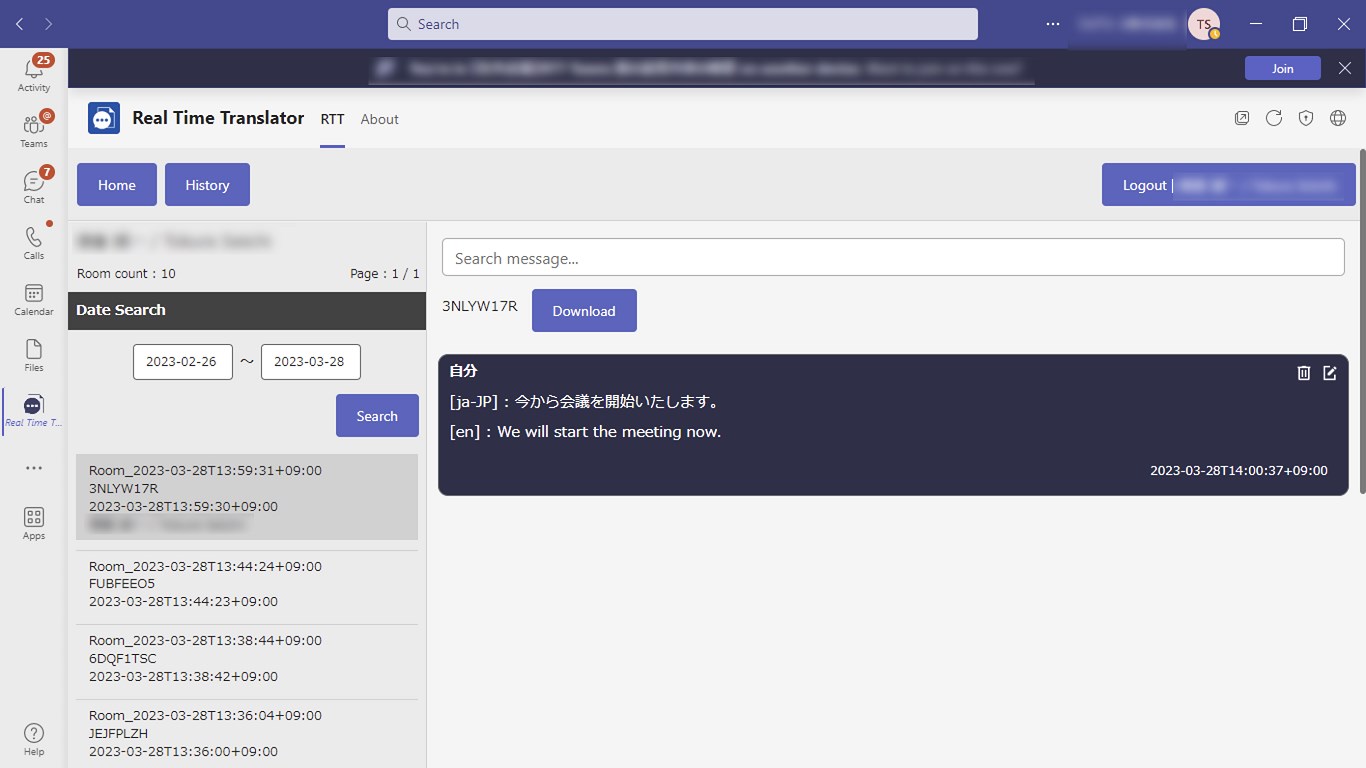Open the Calendar
1366x768 pixels.
pos(34,299)
